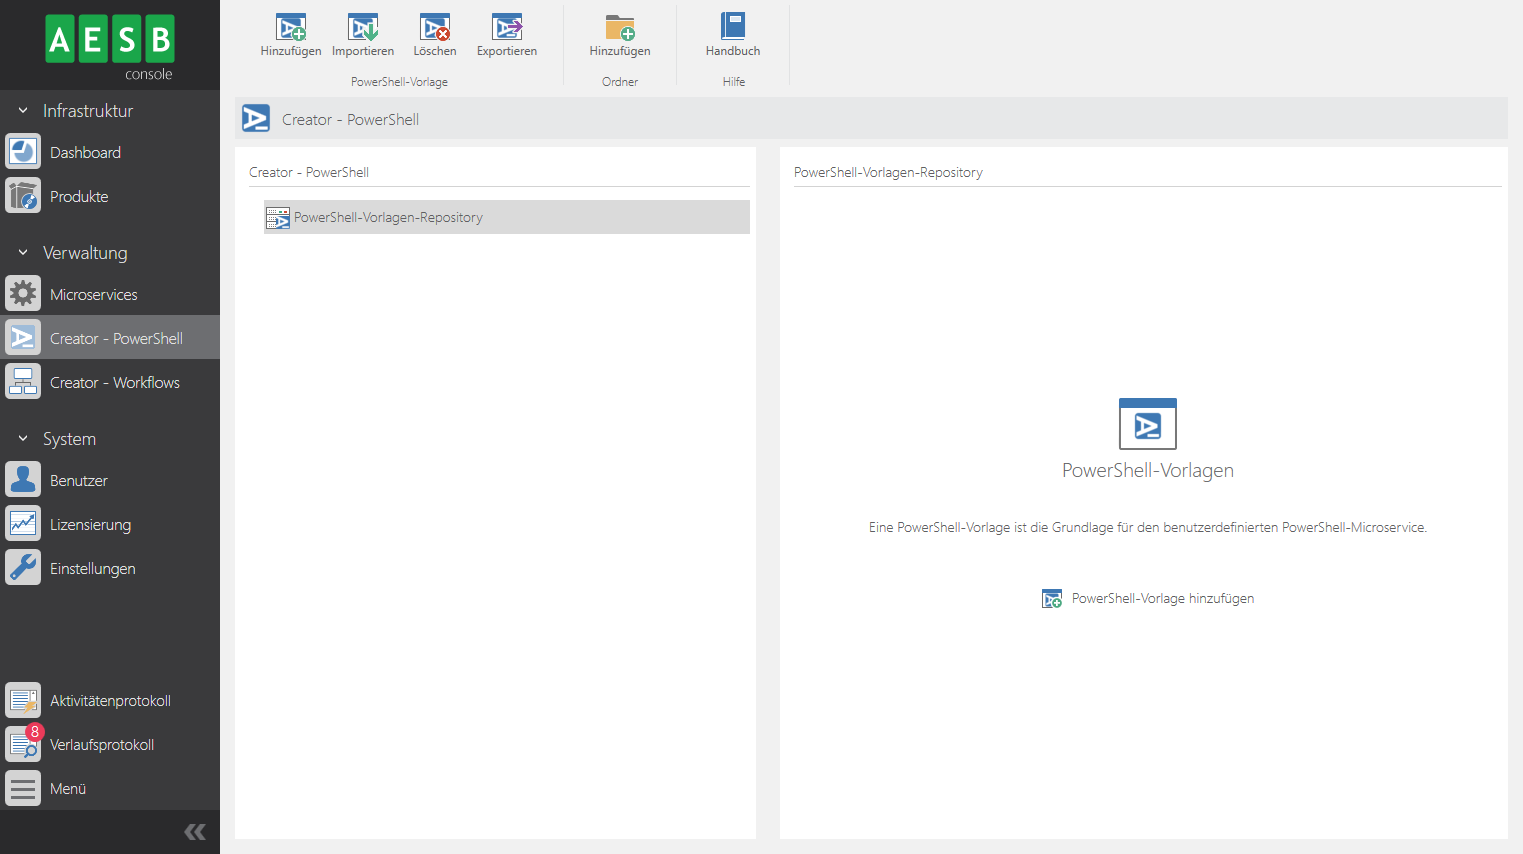This screenshot has width=1523, height=854.
Task: Click the Exportieren toolbar icon
Action: point(507,29)
